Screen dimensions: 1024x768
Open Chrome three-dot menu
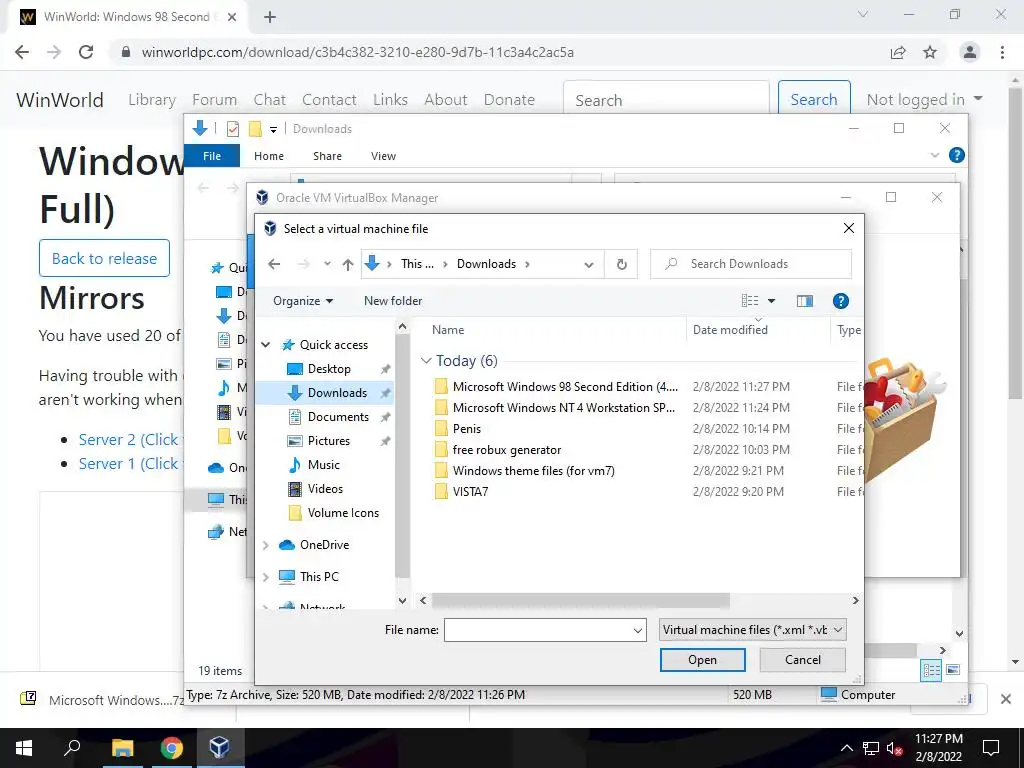click(1002, 52)
